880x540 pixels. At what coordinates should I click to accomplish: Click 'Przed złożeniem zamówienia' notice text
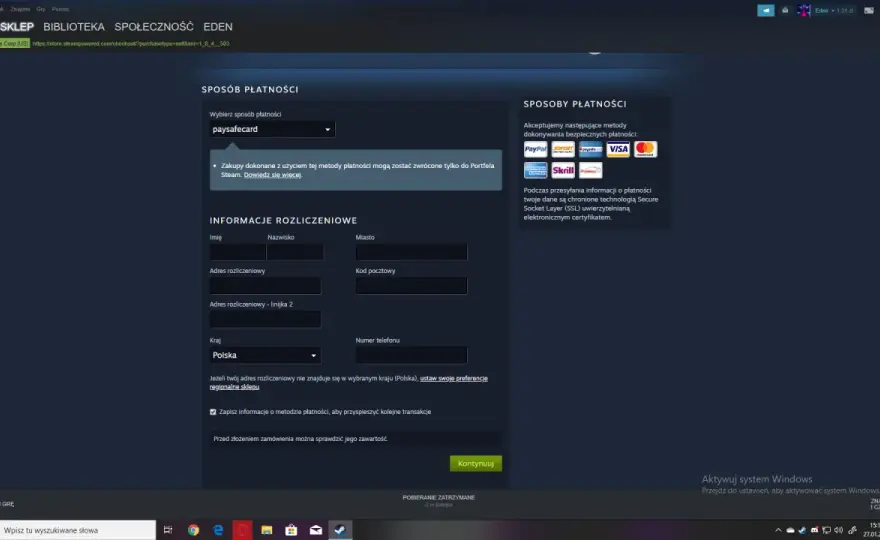[x=300, y=439]
